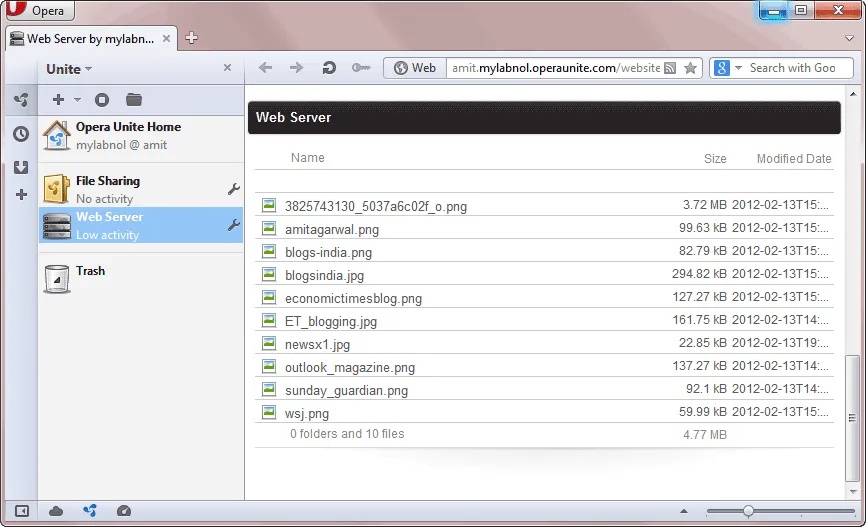Screen dimensions: 866x527
Task: Select the Web Server browser tab
Action: pyautogui.click(x=90, y=39)
